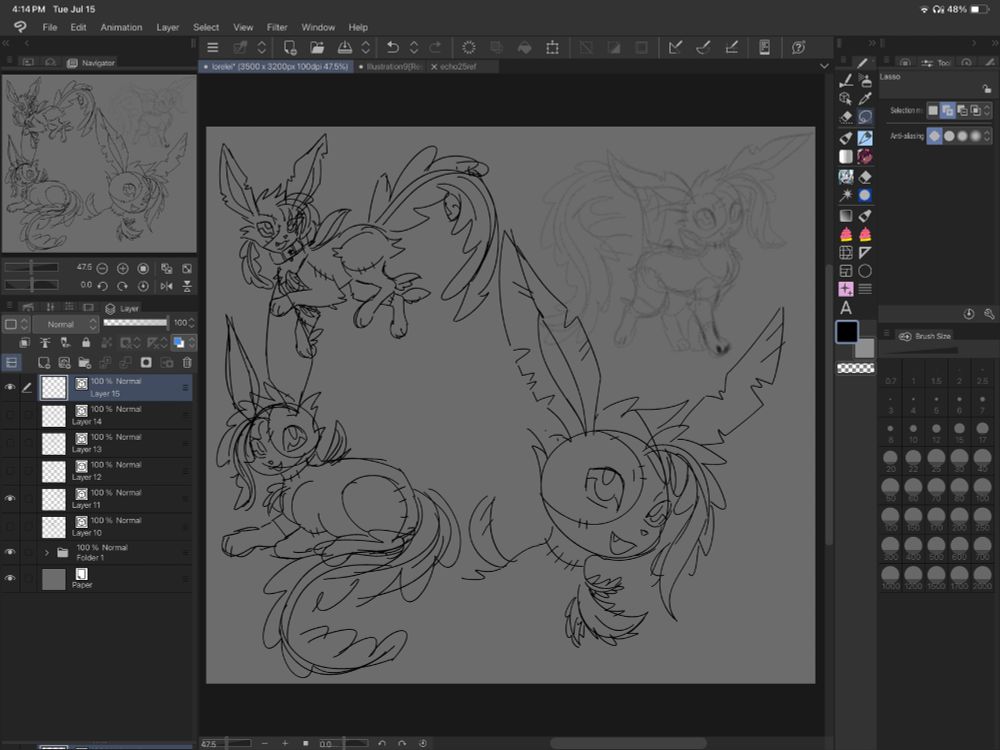Click the Fill bucket icon in command bar
The image size is (1000, 750).
pos(524,48)
